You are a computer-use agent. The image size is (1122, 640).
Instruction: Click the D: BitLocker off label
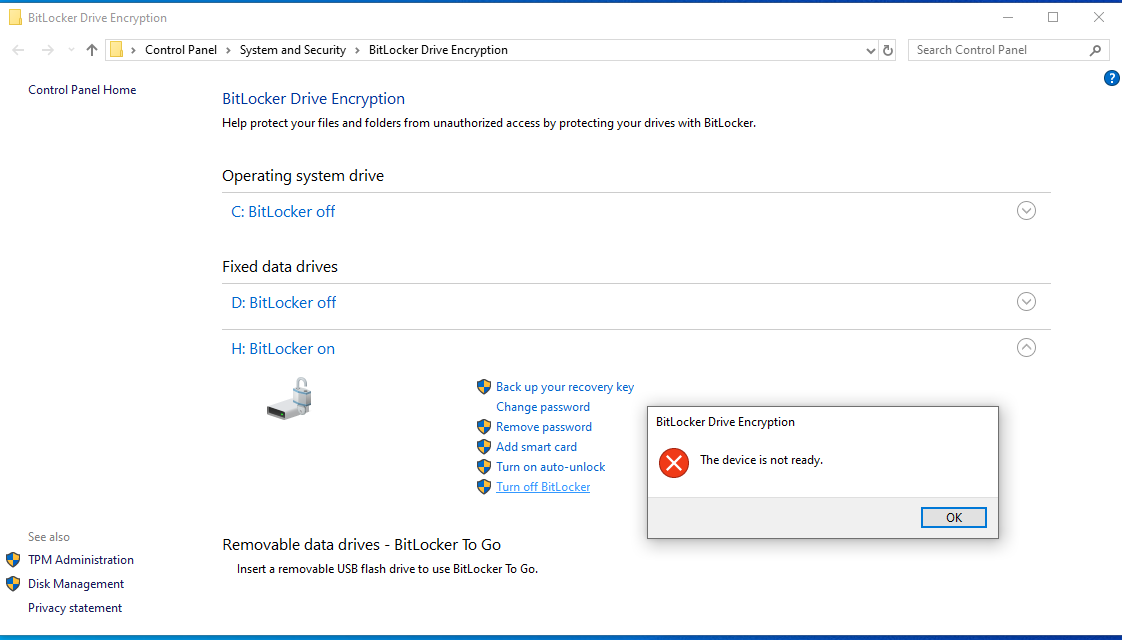pos(284,303)
